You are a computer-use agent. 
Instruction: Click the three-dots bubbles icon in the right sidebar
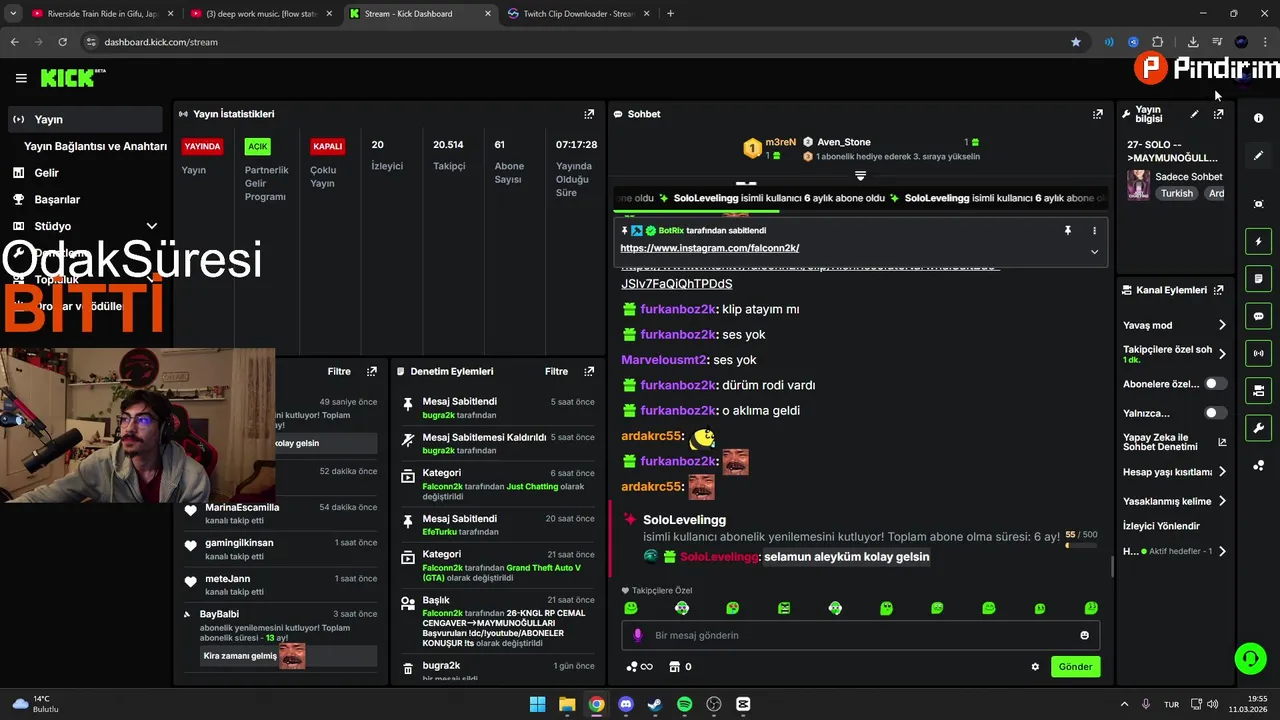point(1258,466)
